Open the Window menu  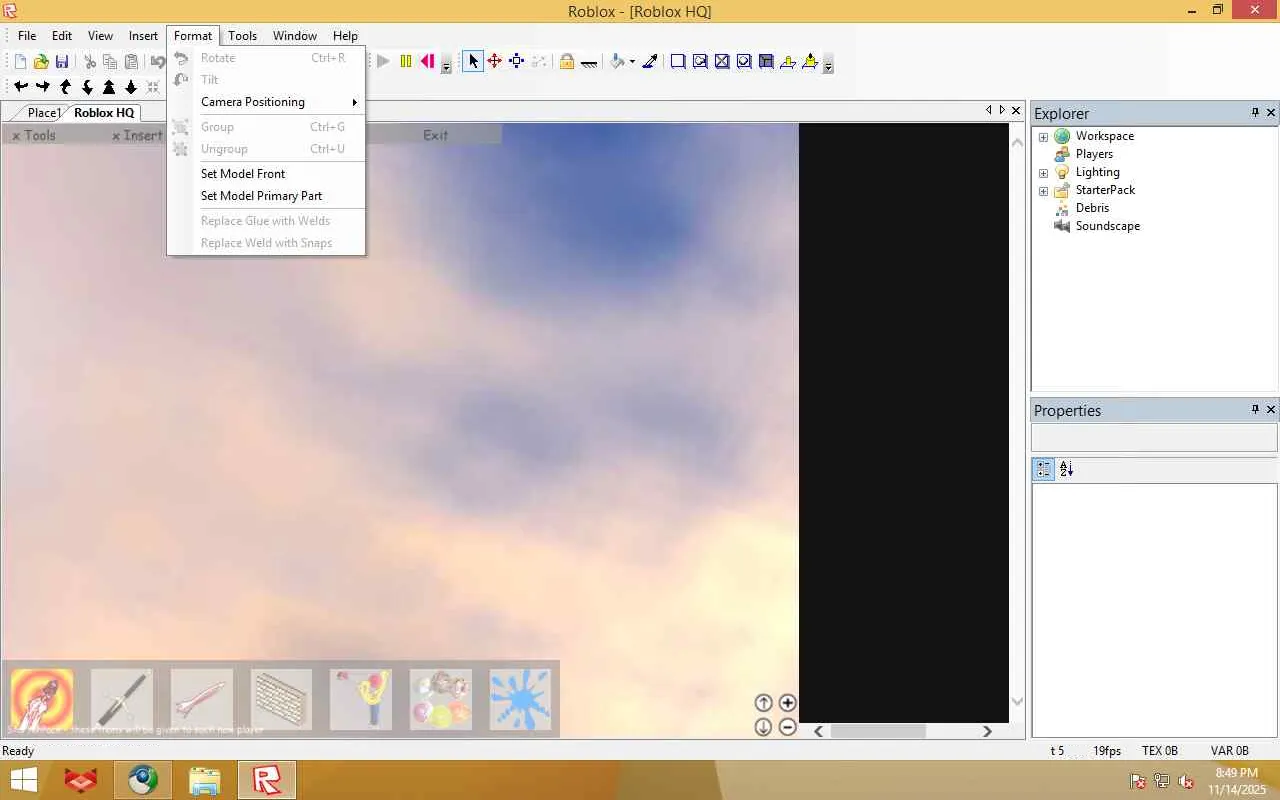click(x=295, y=36)
